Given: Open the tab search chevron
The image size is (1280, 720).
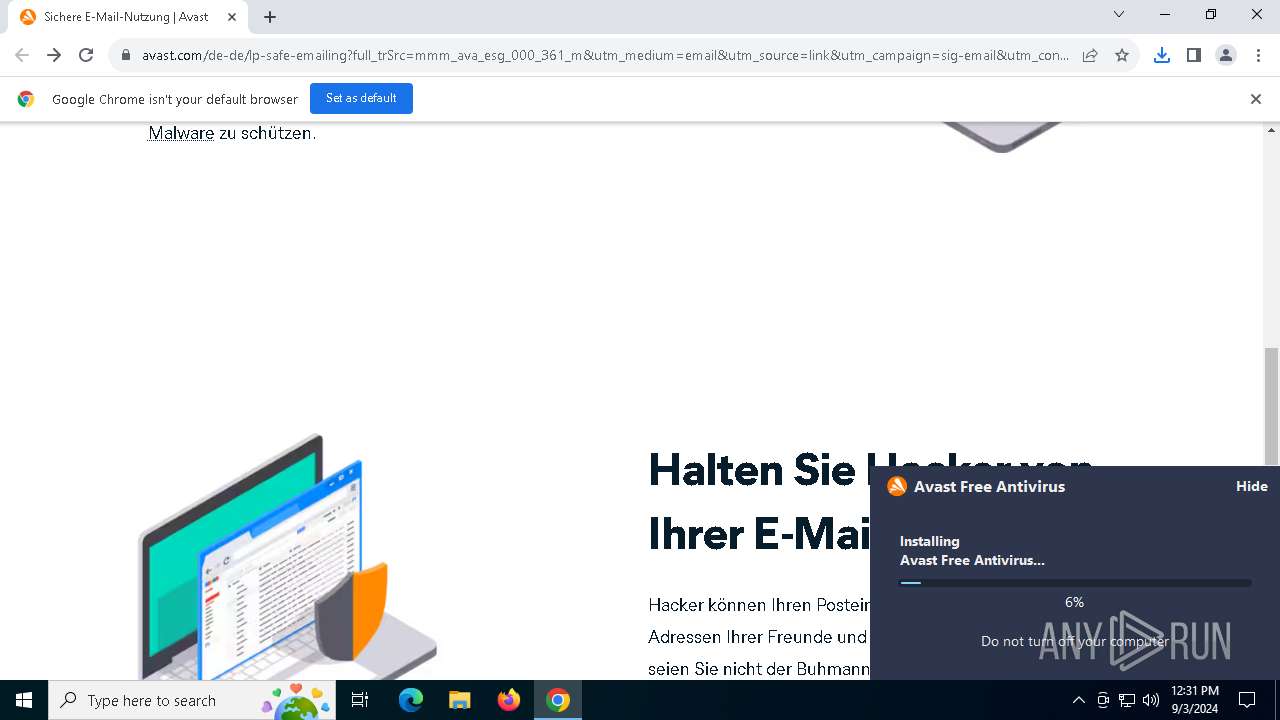Looking at the screenshot, I should coord(1119,15).
